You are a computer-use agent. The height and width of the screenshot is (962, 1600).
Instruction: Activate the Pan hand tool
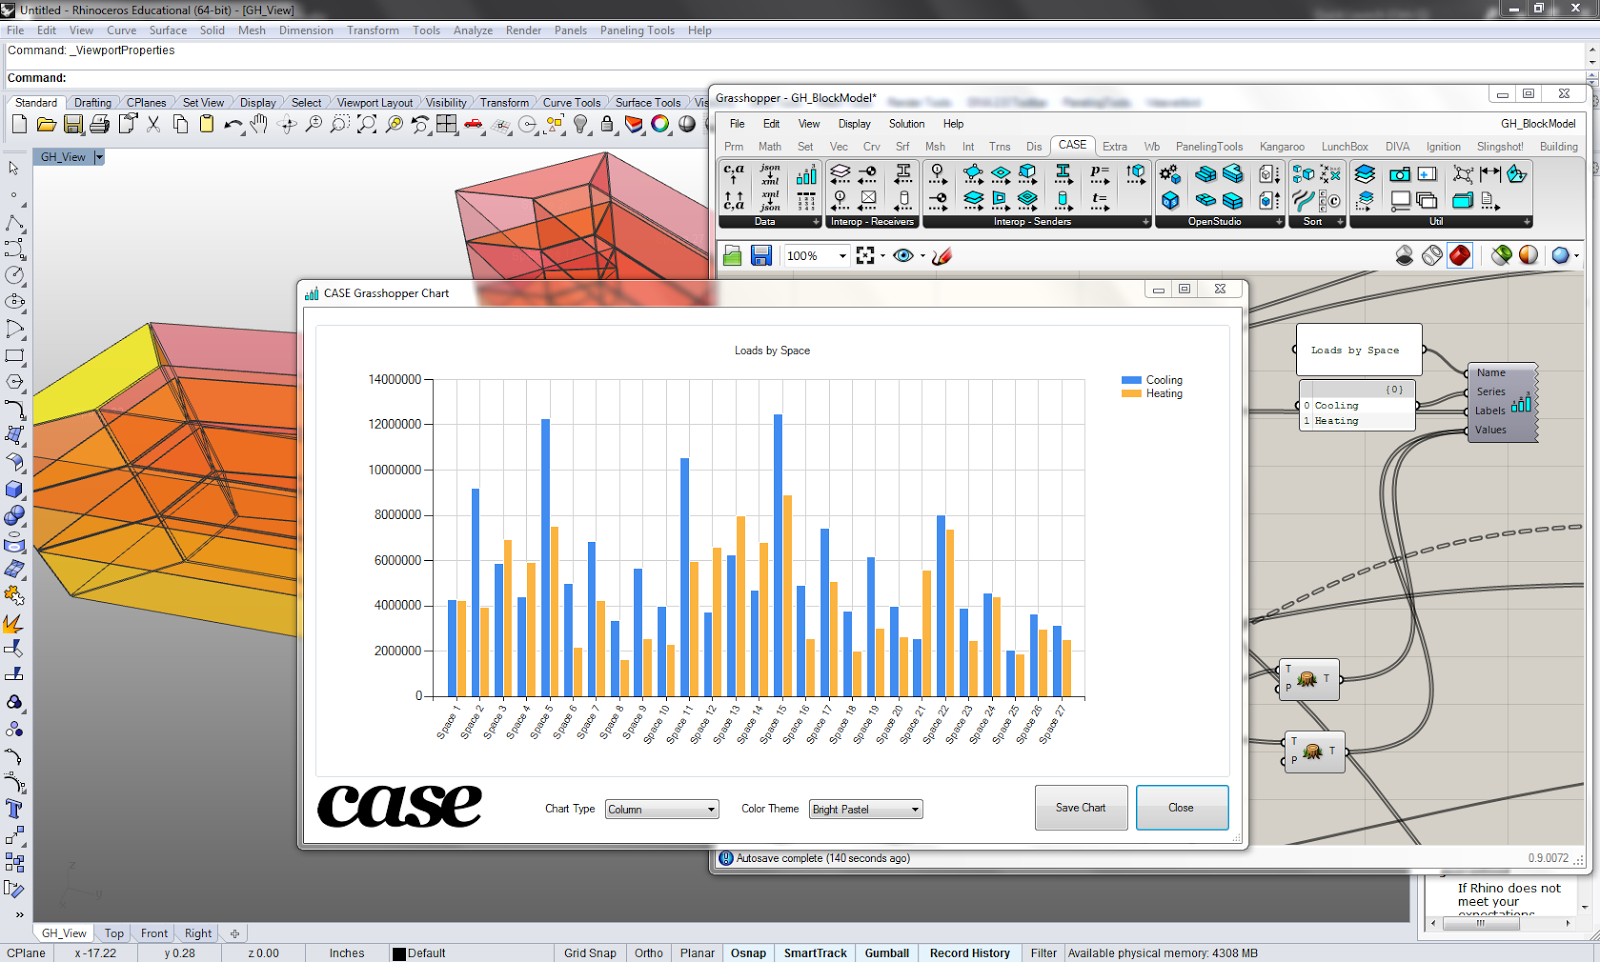[x=259, y=124]
